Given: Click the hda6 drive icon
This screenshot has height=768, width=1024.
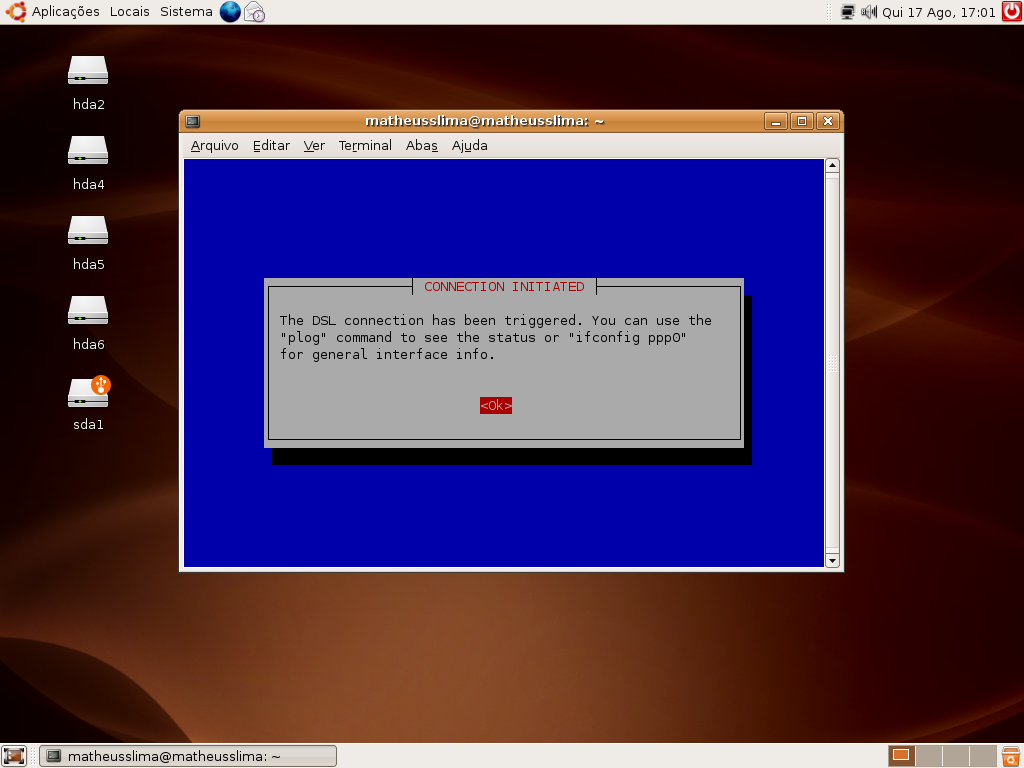Looking at the screenshot, I should click(x=88, y=311).
